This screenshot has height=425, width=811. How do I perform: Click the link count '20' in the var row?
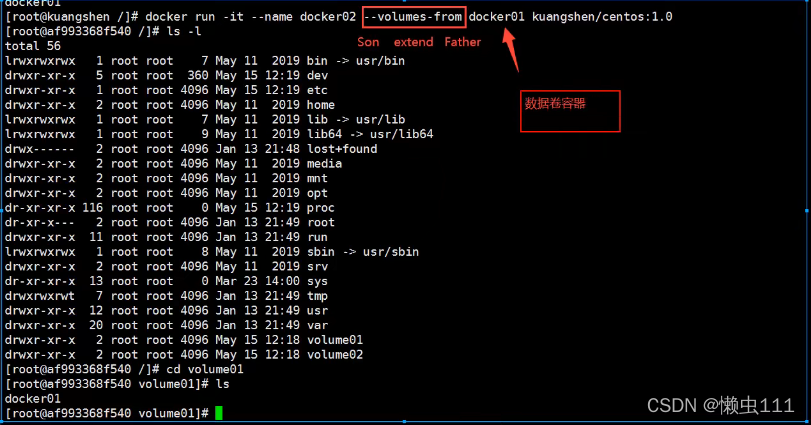[x=96, y=326]
